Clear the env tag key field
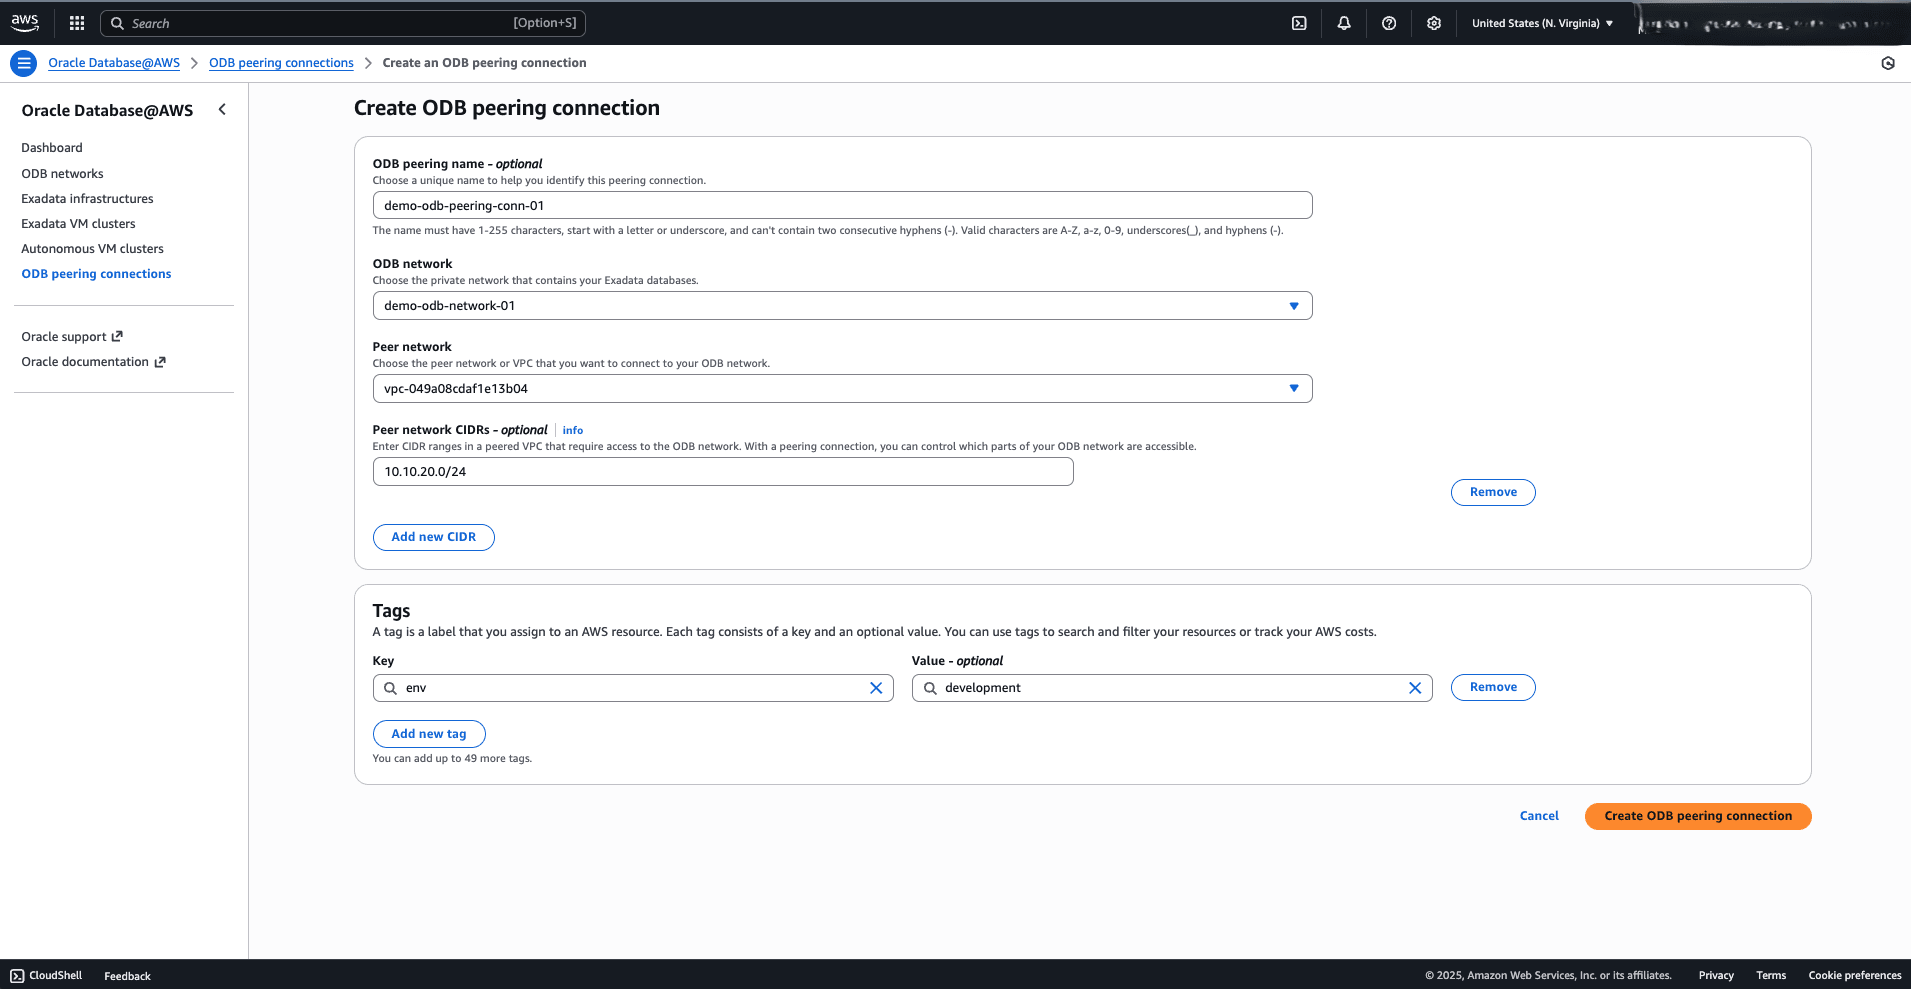The image size is (1911, 989). [x=876, y=687]
